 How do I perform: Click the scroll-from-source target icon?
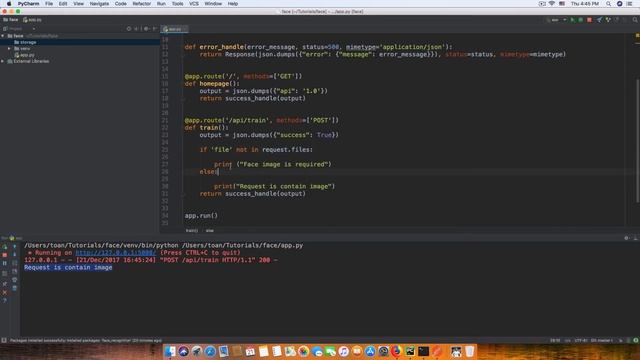[129, 29]
